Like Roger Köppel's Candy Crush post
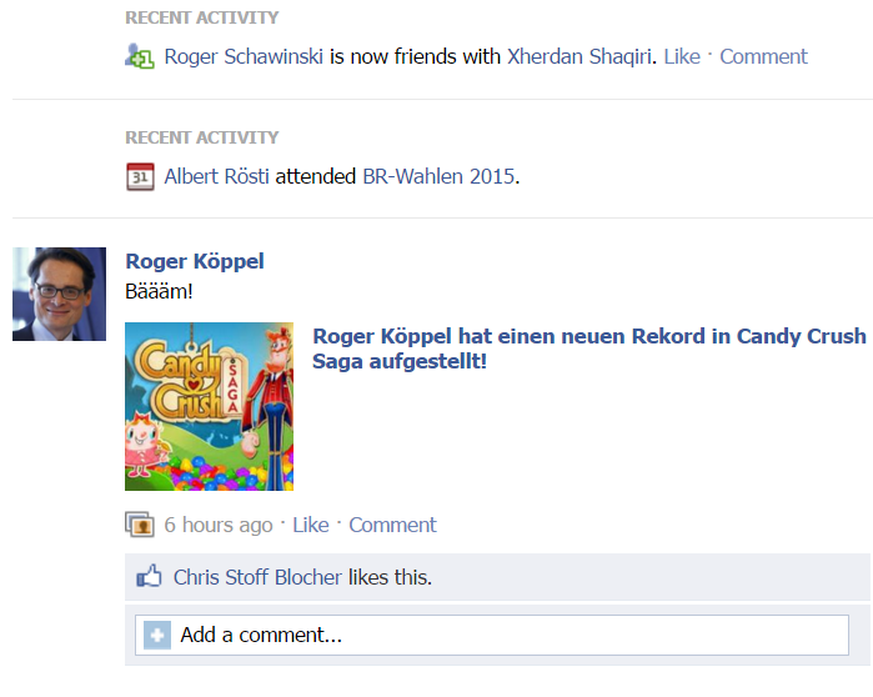Image resolution: width=873 pixels, height=697 pixels. [310, 525]
